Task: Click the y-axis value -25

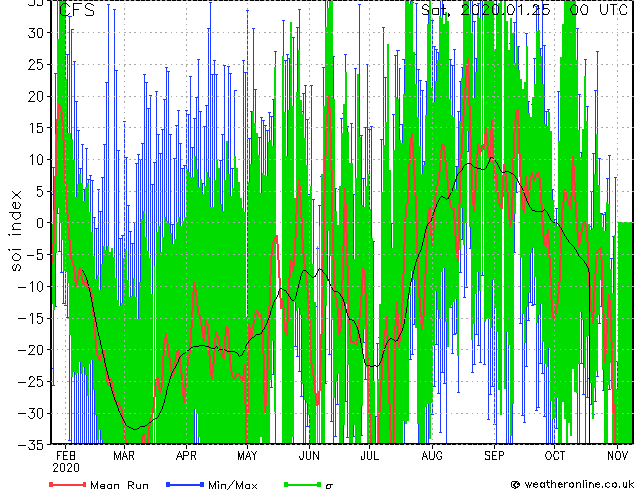Action: pos(31,382)
